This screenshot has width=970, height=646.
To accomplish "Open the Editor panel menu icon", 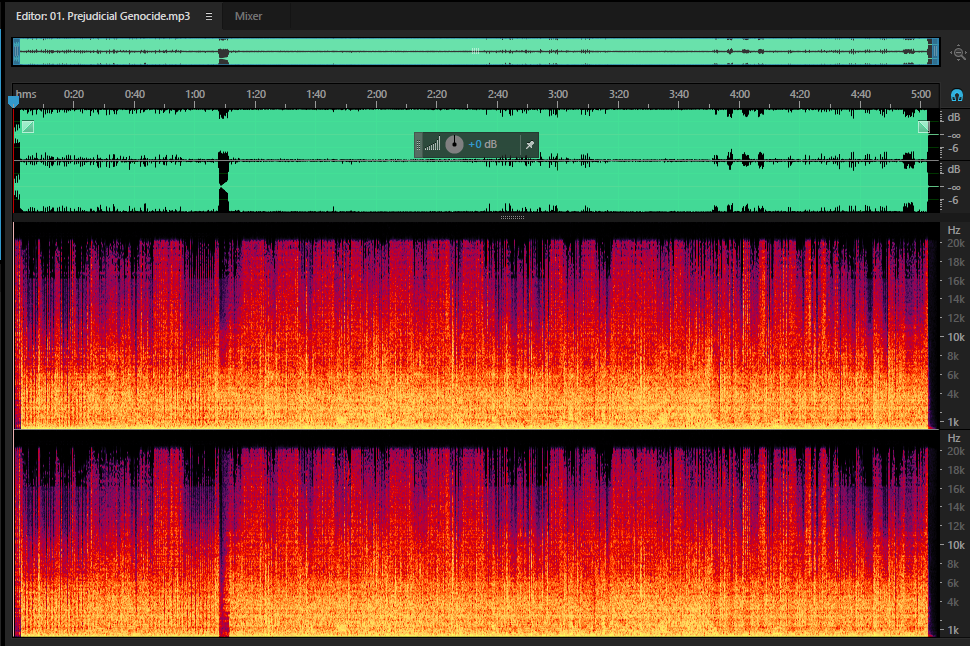I will click(x=208, y=17).
